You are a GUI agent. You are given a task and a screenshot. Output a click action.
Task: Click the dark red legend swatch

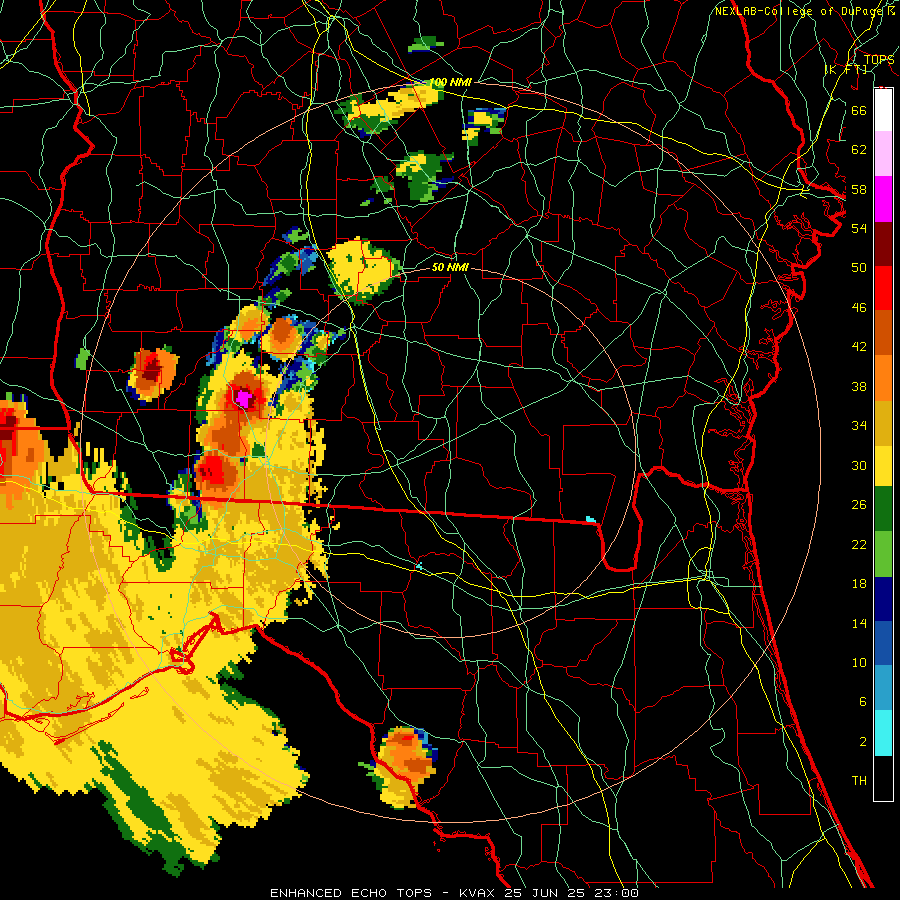point(883,244)
